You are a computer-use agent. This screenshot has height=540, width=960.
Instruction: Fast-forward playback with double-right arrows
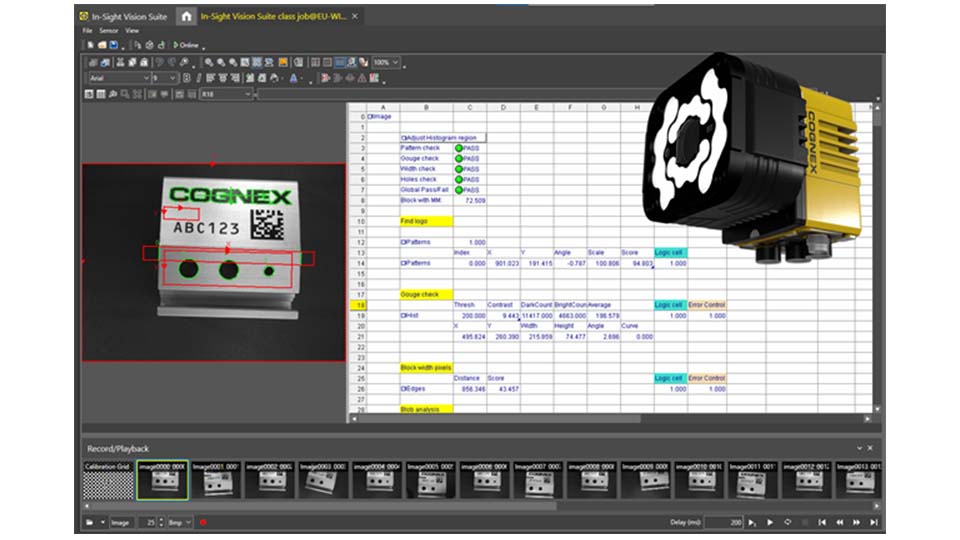click(856, 522)
